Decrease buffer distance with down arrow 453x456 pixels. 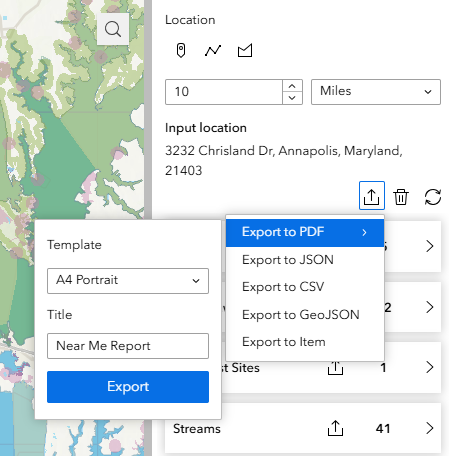pos(292,98)
